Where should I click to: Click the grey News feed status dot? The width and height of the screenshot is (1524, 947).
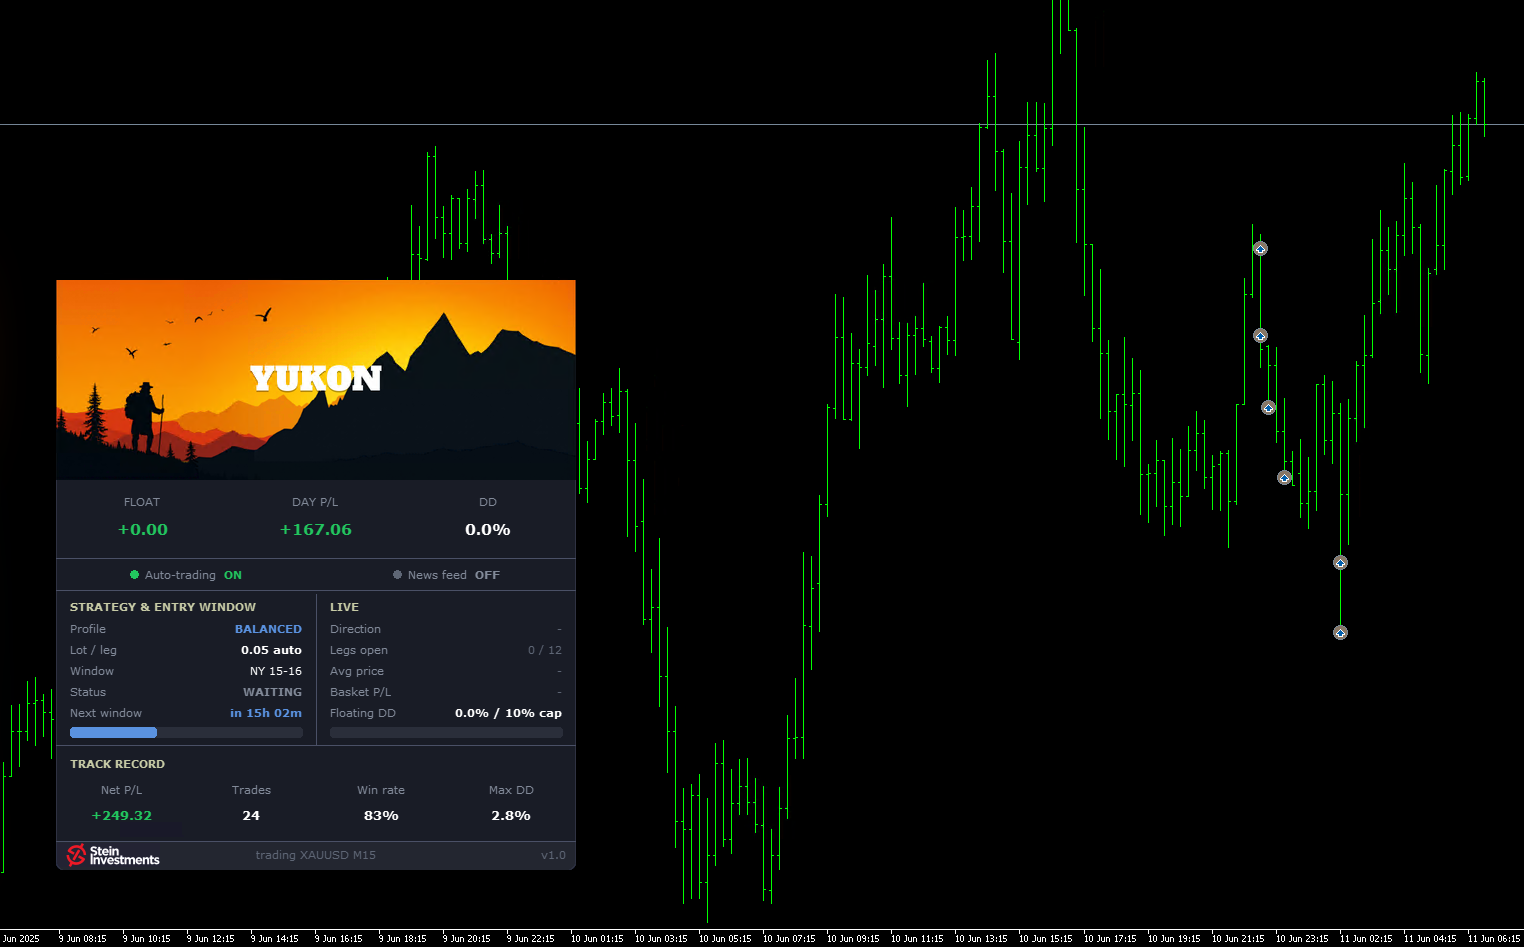pyautogui.click(x=397, y=575)
